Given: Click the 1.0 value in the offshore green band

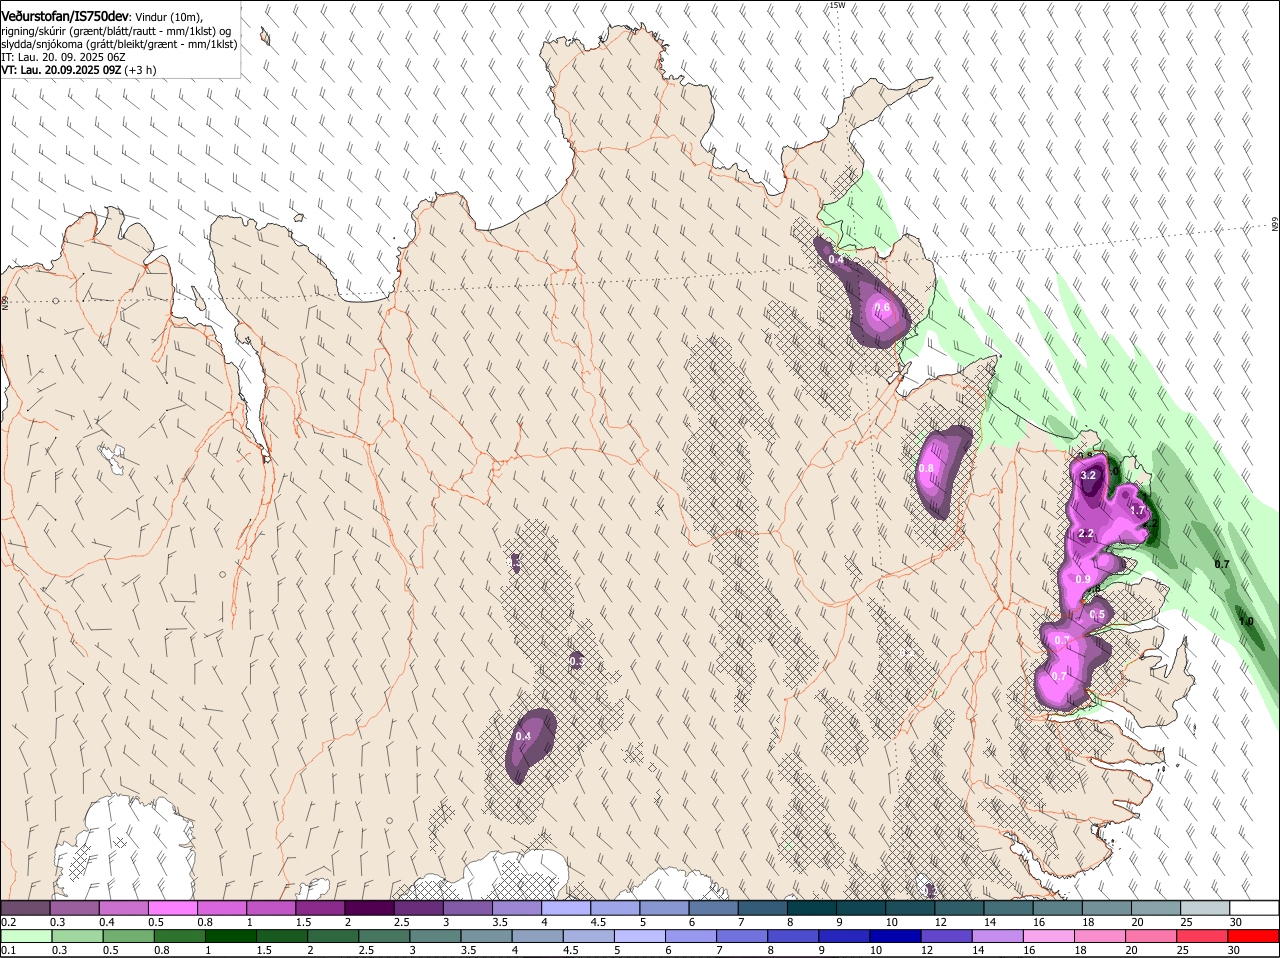Looking at the screenshot, I should click(x=1246, y=621).
